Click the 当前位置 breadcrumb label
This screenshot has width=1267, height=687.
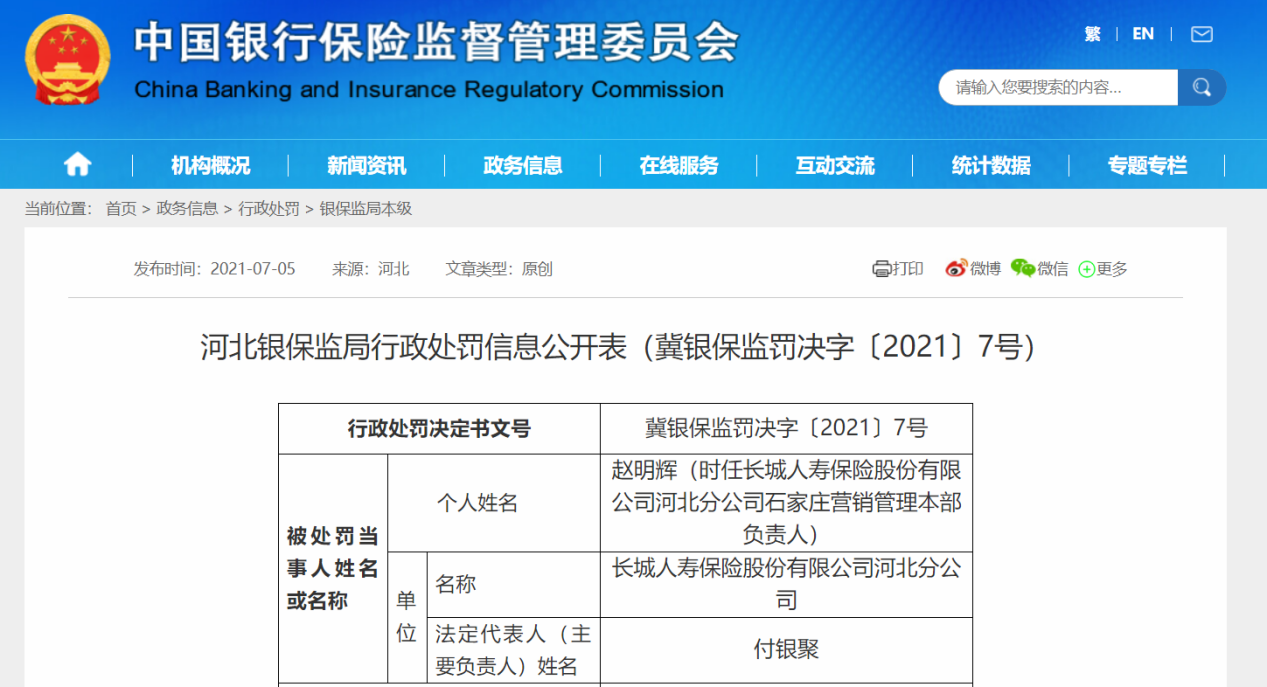pyautogui.click(x=58, y=209)
